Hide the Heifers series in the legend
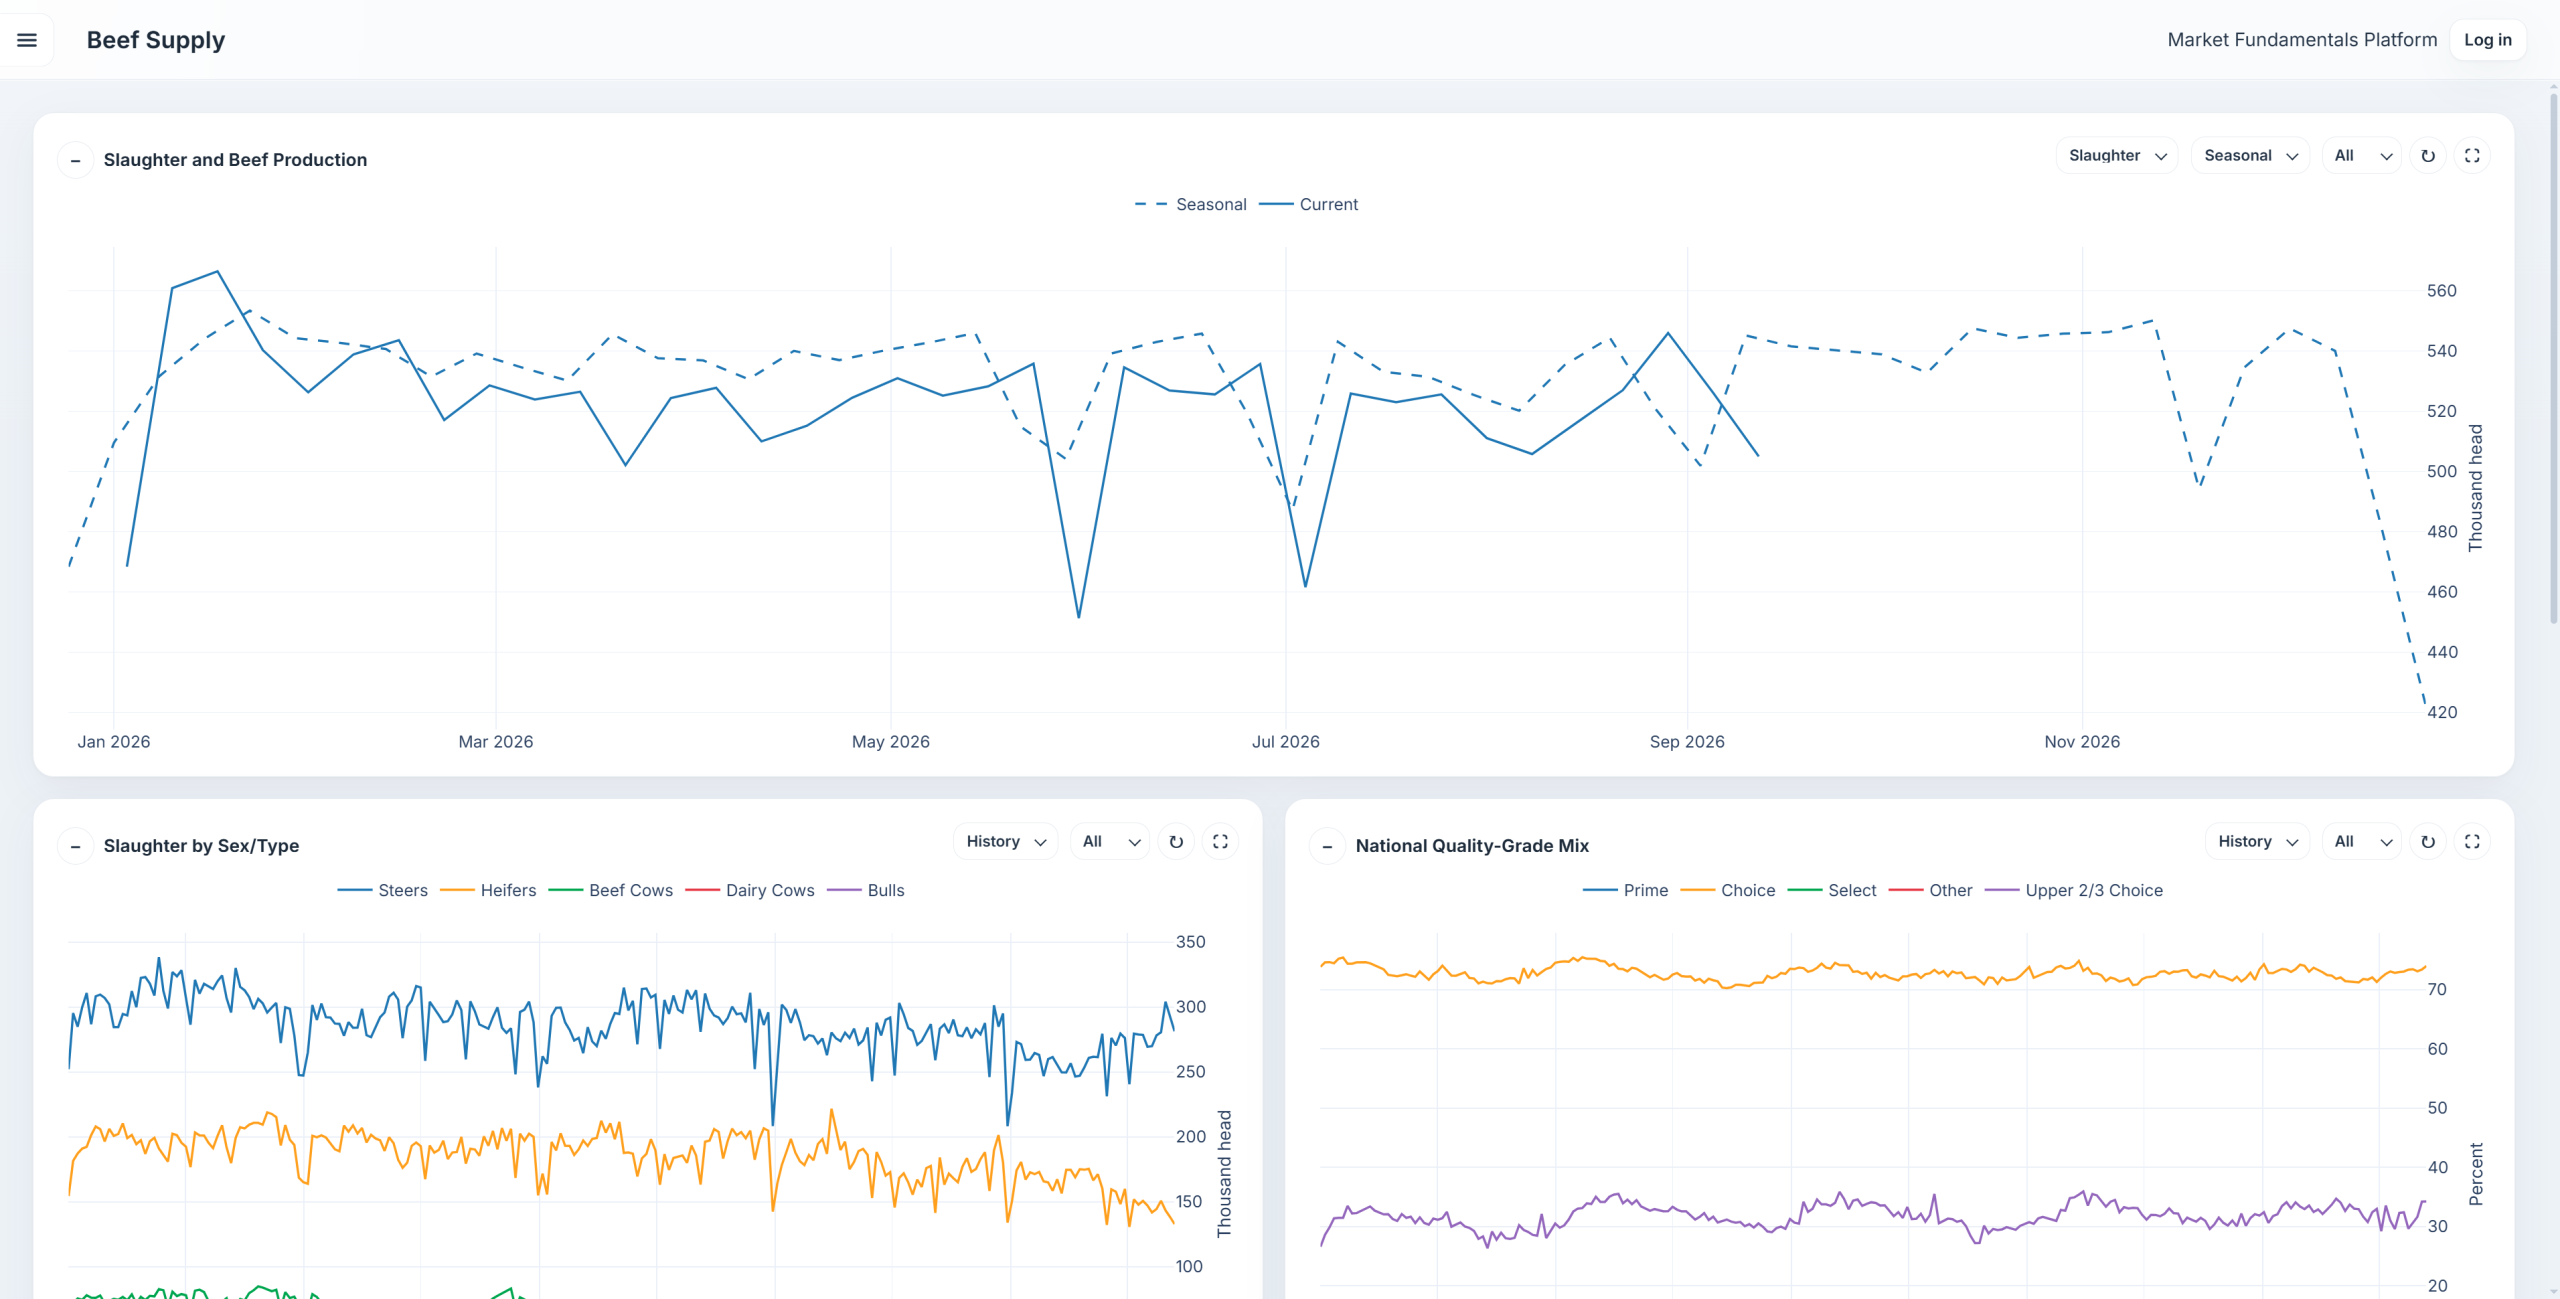Screen dimensions: 2560x1299 [488, 890]
